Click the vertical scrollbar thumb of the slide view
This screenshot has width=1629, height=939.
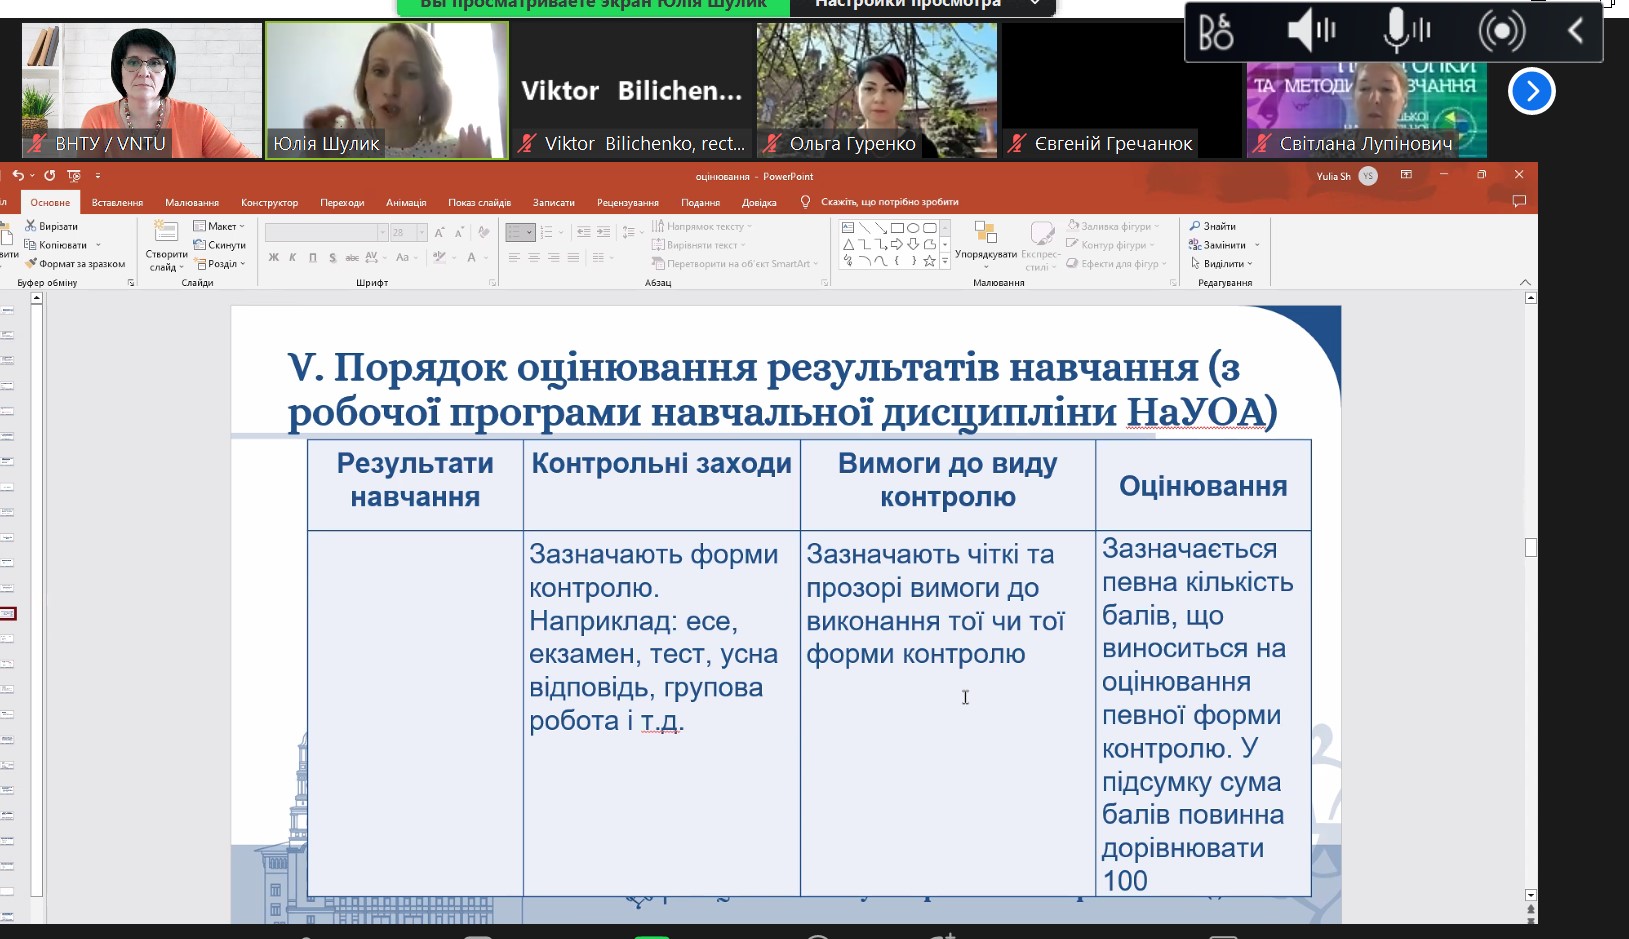click(1530, 547)
